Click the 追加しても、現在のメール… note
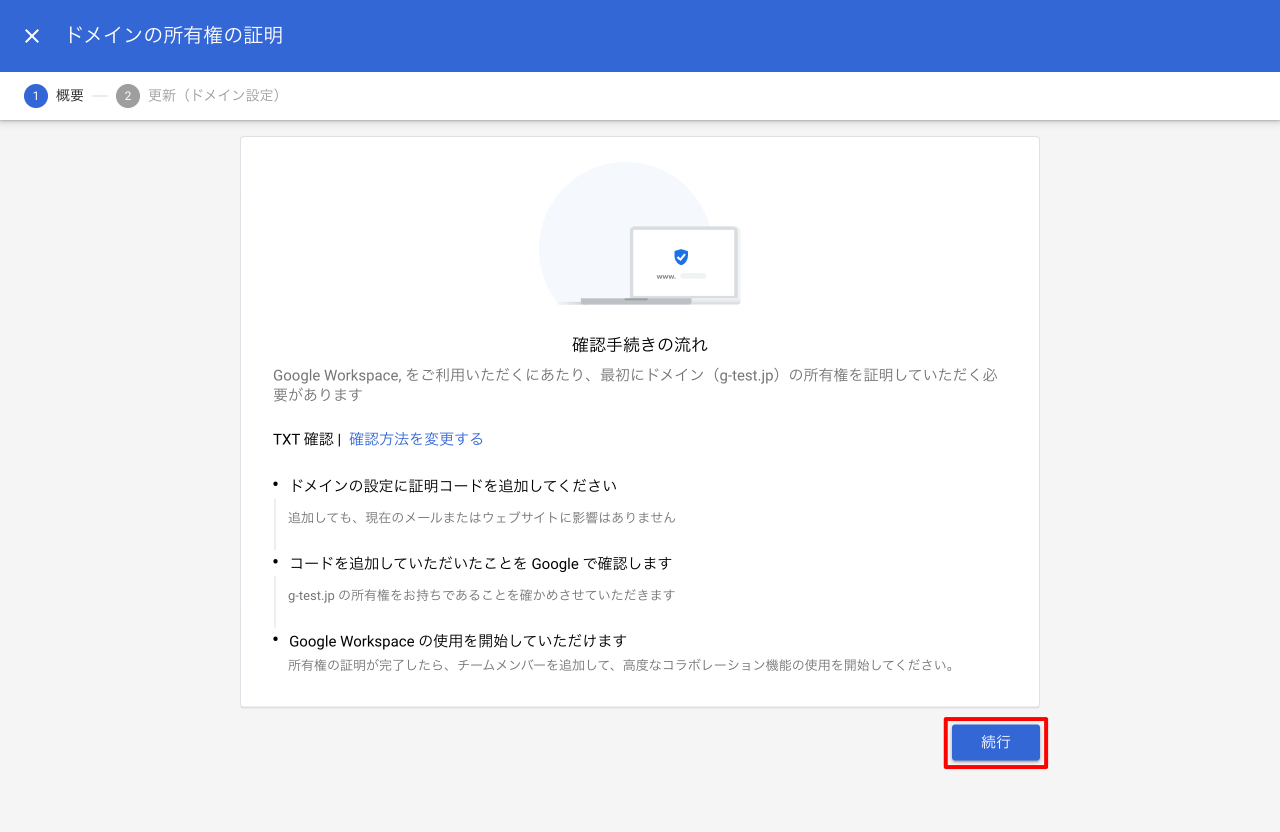Image resolution: width=1280 pixels, height=832 pixels. (x=482, y=518)
